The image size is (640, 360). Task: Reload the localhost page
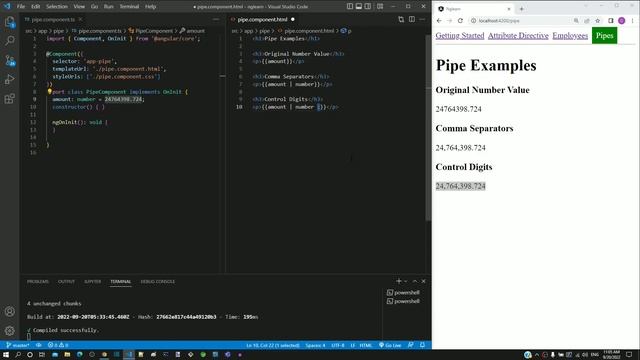pos(460,20)
